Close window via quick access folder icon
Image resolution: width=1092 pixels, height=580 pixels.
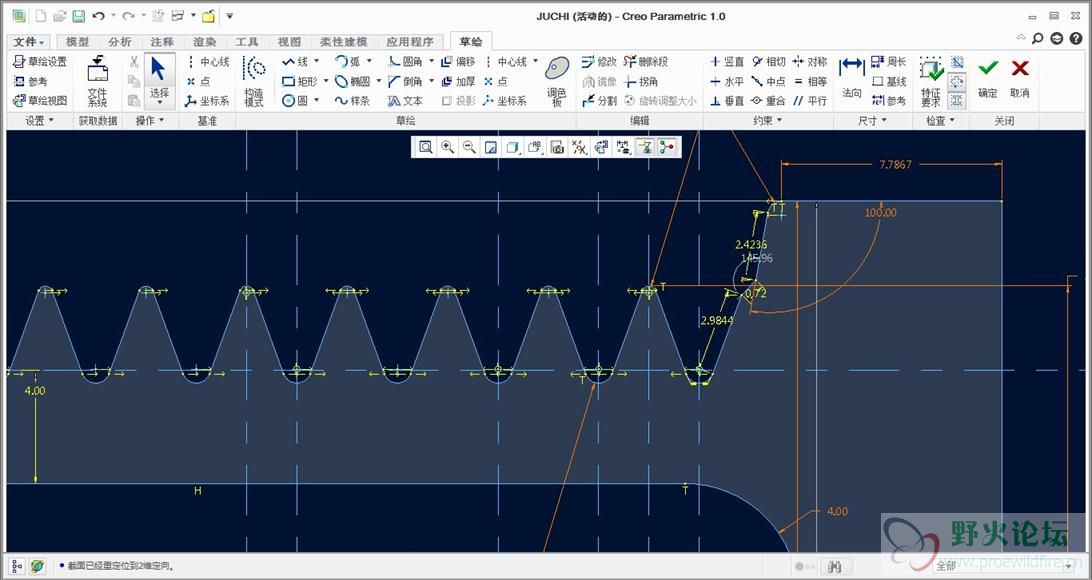(x=208, y=16)
